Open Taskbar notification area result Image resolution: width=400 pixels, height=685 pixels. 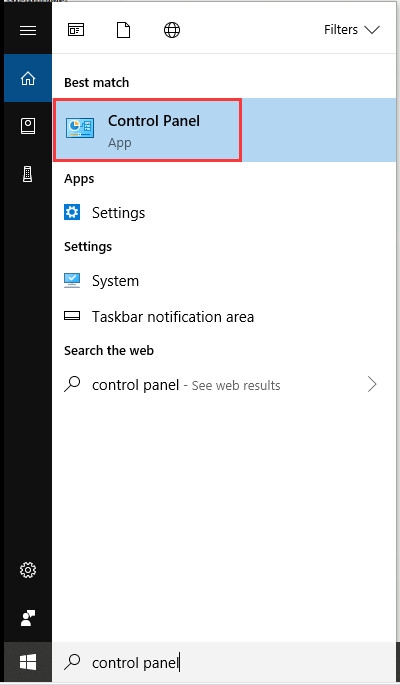pyautogui.click(x=224, y=316)
